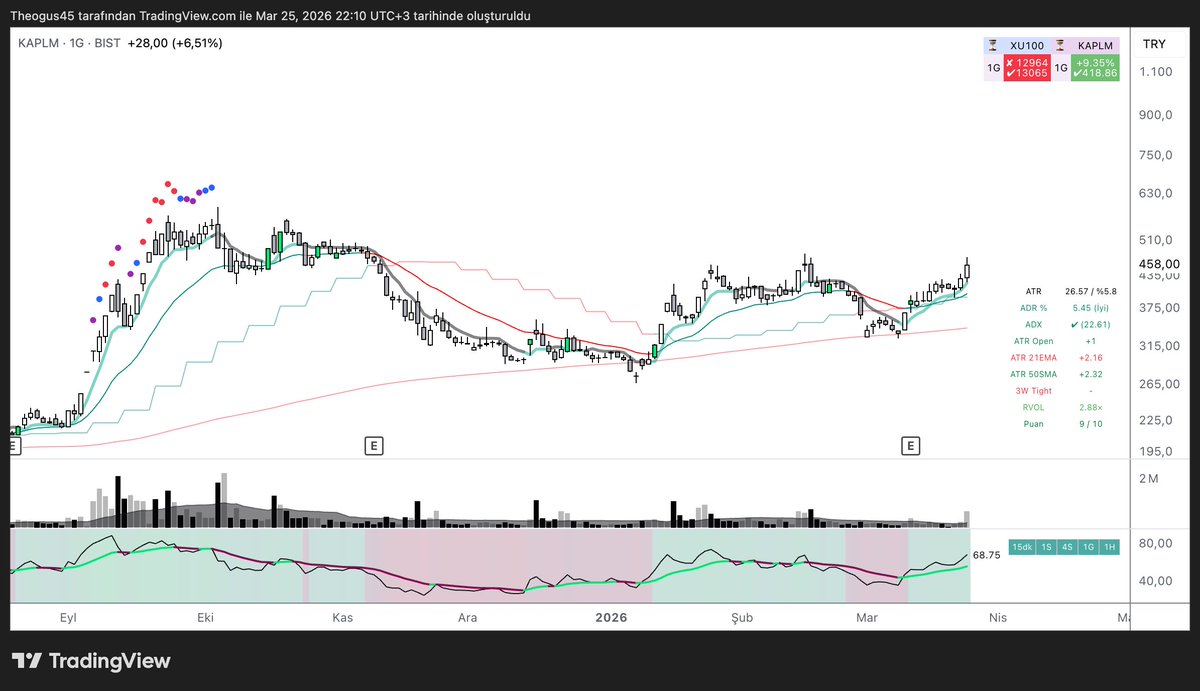Click the Mar label on time axis
This screenshot has width=1200, height=691.
pyautogui.click(x=866, y=619)
